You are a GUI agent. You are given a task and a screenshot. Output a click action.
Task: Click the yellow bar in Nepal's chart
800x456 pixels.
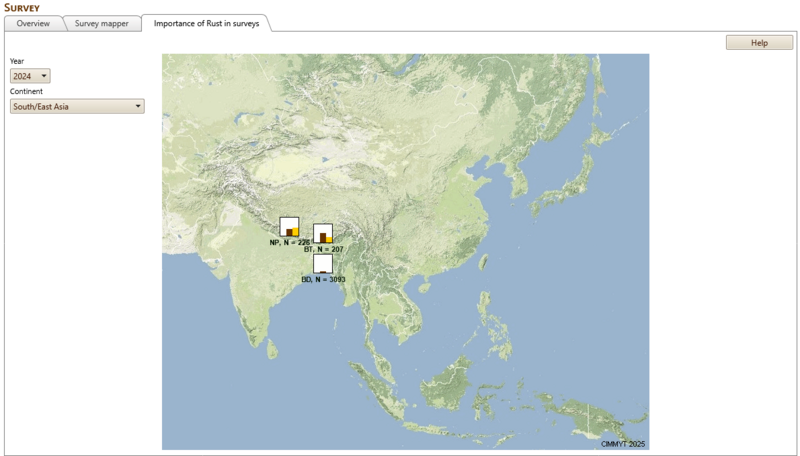(295, 232)
